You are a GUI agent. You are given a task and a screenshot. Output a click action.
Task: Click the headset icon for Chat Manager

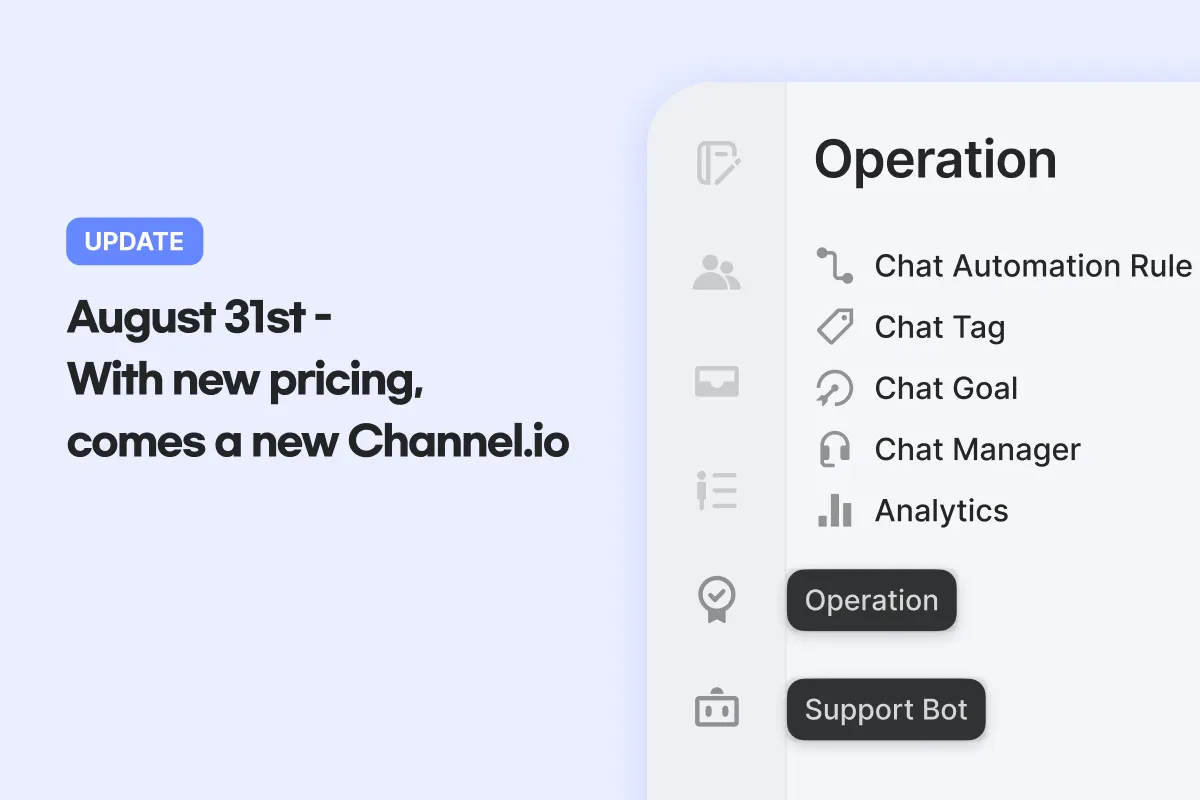834,450
